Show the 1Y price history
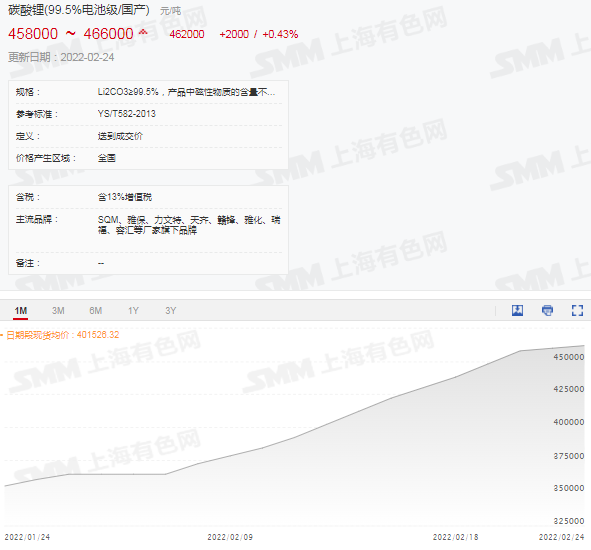Viewport: 591px width, 550px height. click(x=133, y=311)
